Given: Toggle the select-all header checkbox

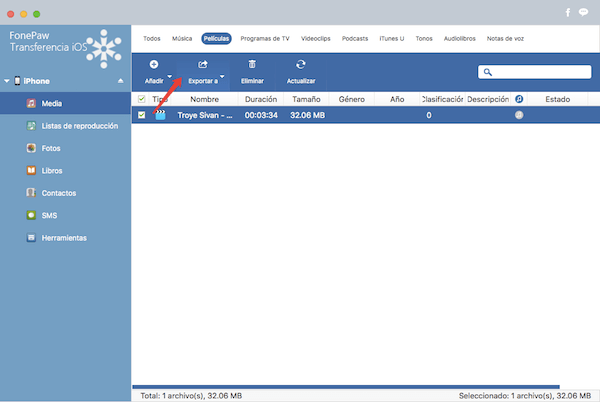Looking at the screenshot, I should pyautogui.click(x=142, y=99).
